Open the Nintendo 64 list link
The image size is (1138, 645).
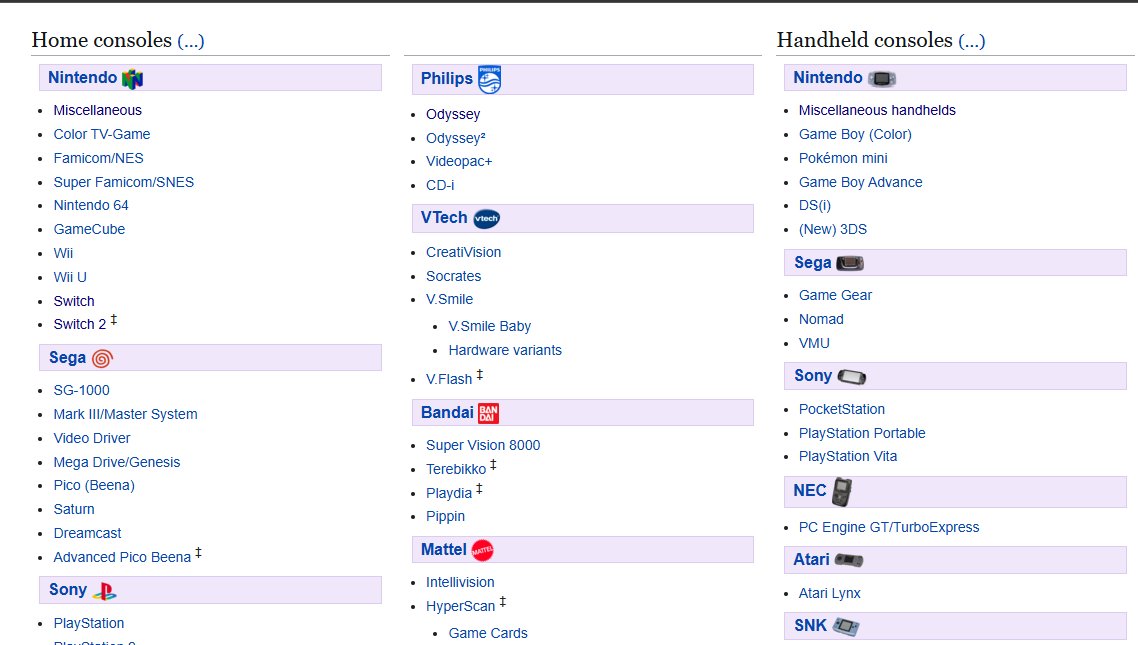click(x=91, y=205)
